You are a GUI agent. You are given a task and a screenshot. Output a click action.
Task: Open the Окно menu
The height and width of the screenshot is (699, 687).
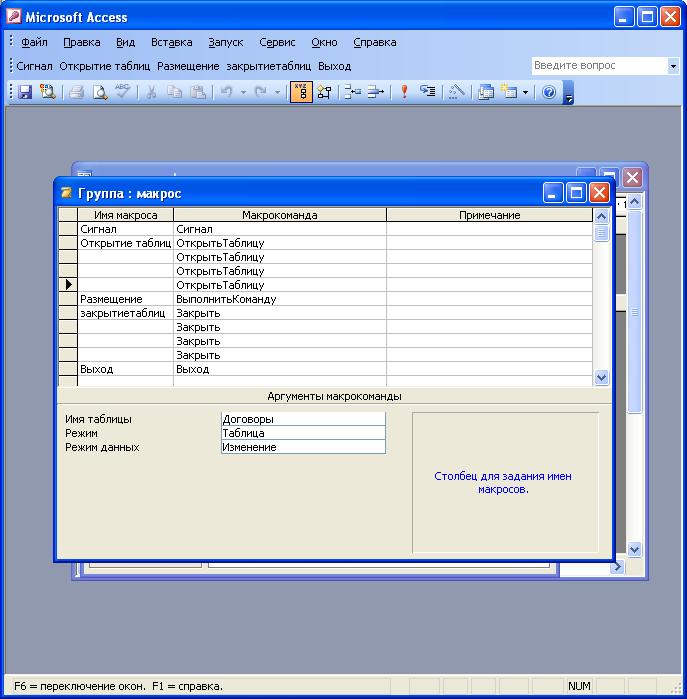[x=324, y=42]
